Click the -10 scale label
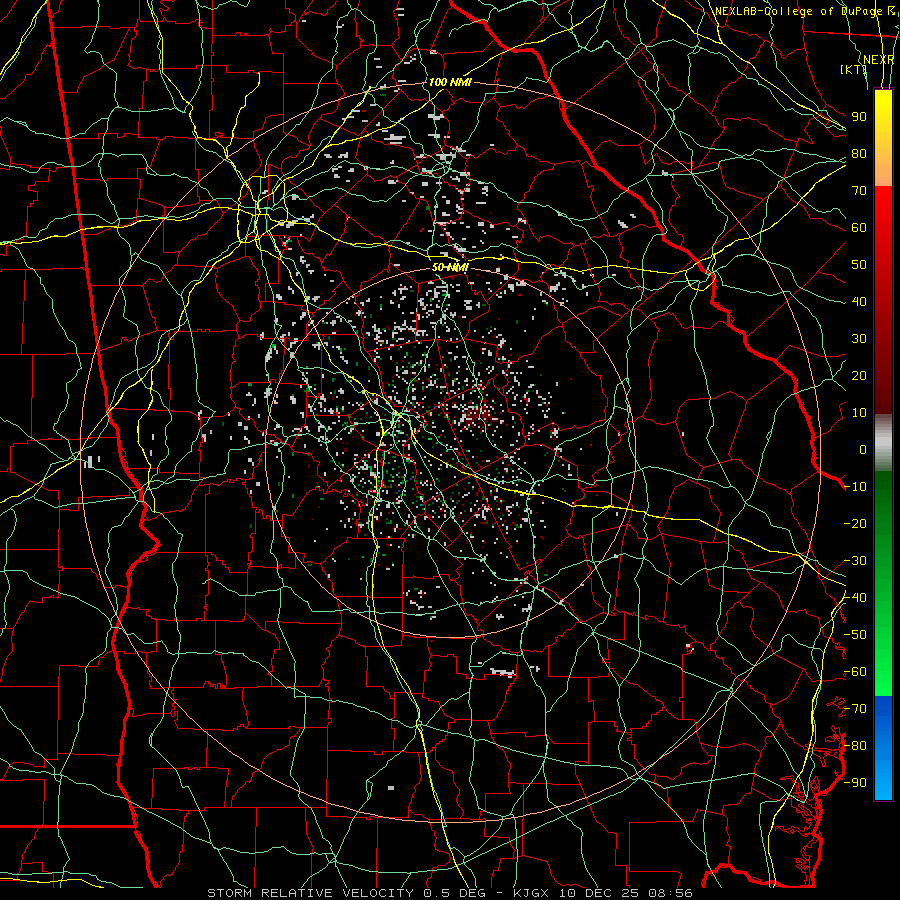This screenshot has width=900, height=900. (x=855, y=487)
